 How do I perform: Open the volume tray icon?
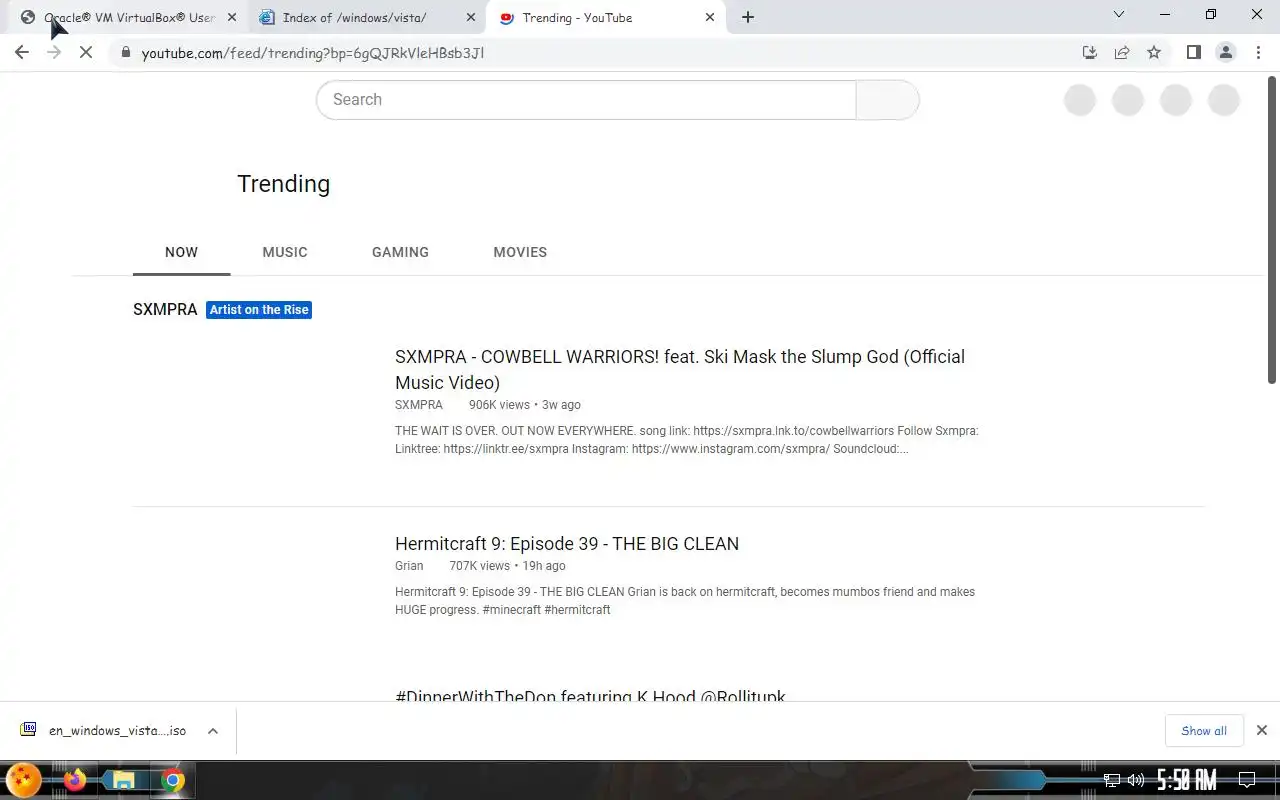(x=1135, y=780)
